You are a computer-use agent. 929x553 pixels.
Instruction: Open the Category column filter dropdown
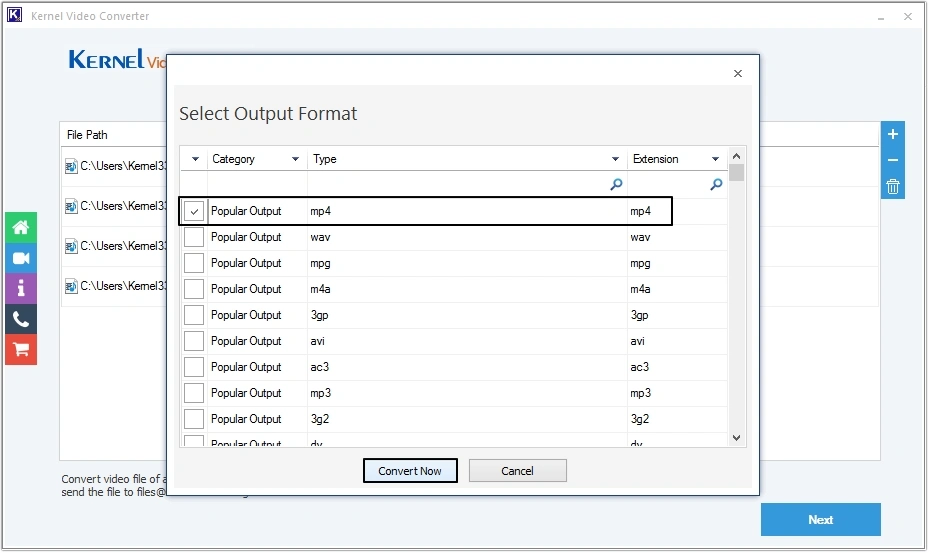[295, 159]
